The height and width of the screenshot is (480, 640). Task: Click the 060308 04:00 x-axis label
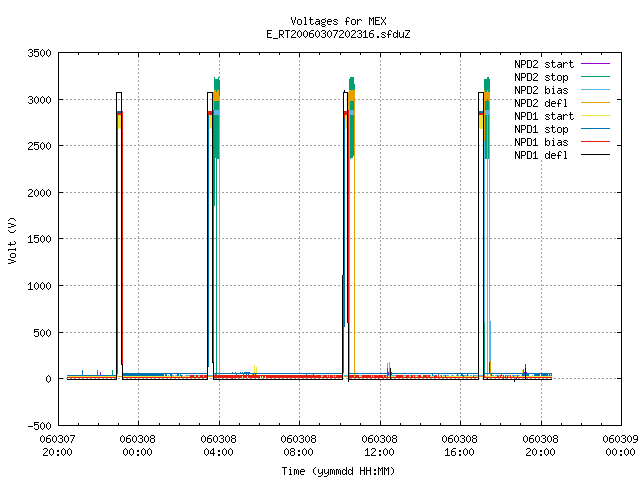[x=218, y=446]
